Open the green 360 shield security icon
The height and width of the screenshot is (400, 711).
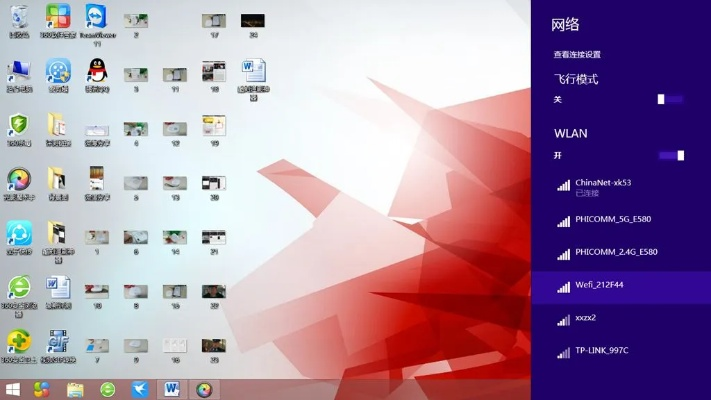pos(18,126)
